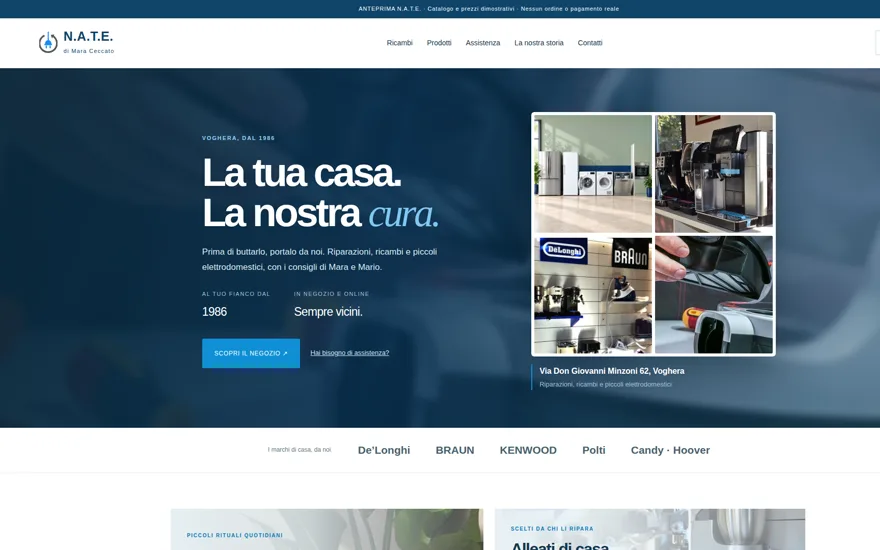Open the Piccoli rituali quotidiani card
This screenshot has width=880, height=550.
pos(327,529)
